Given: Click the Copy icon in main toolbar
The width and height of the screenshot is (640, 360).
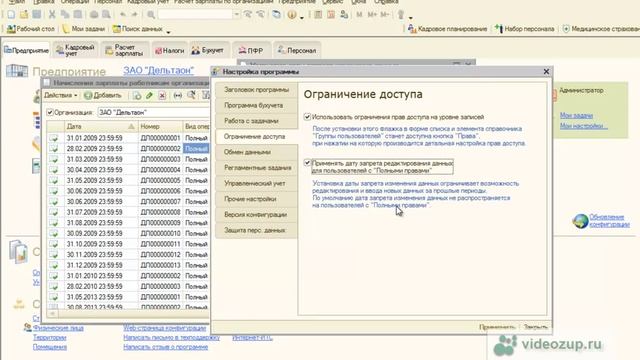Looking at the screenshot, I should point(65,15).
